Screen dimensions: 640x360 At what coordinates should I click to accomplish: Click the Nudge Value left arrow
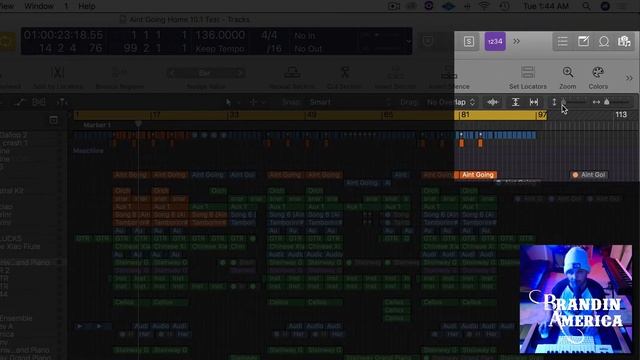(x=172, y=73)
